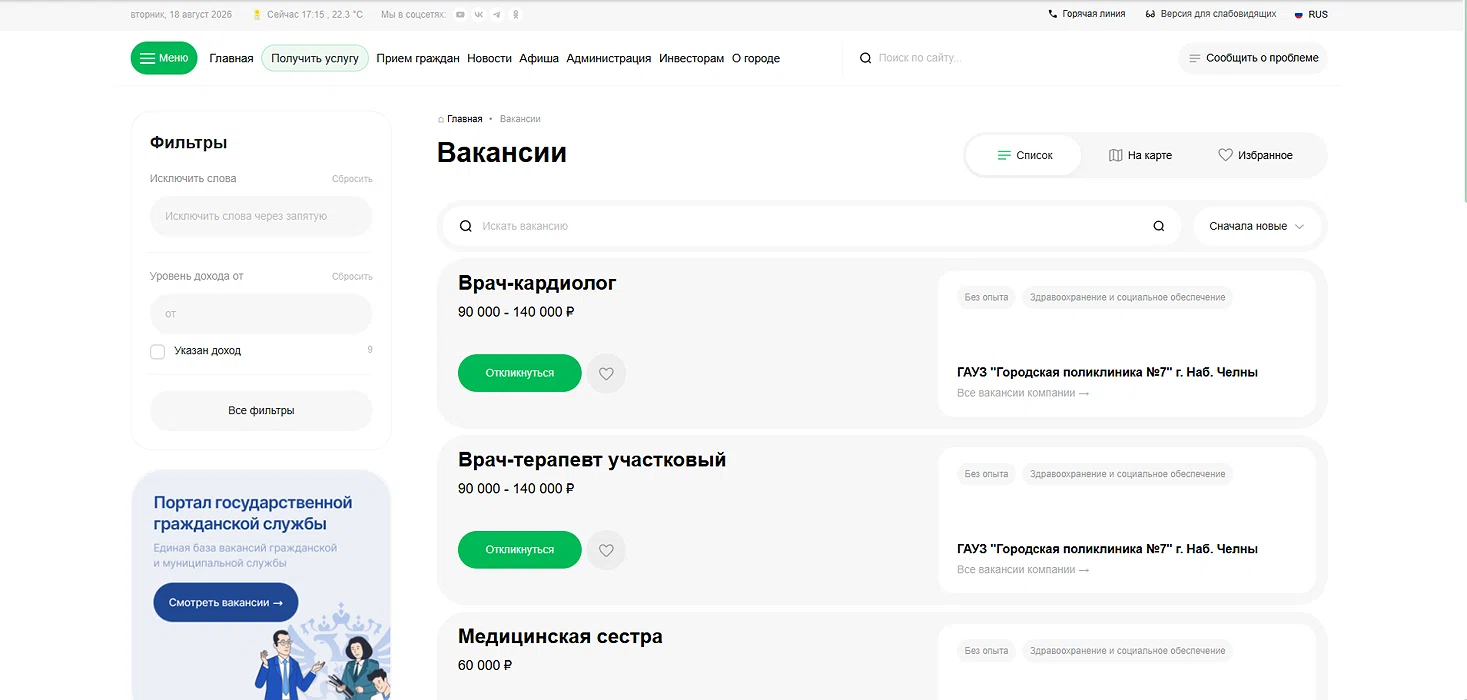Open Прием граждан section
Viewport: 1467px width, 700px height.
[x=418, y=58]
